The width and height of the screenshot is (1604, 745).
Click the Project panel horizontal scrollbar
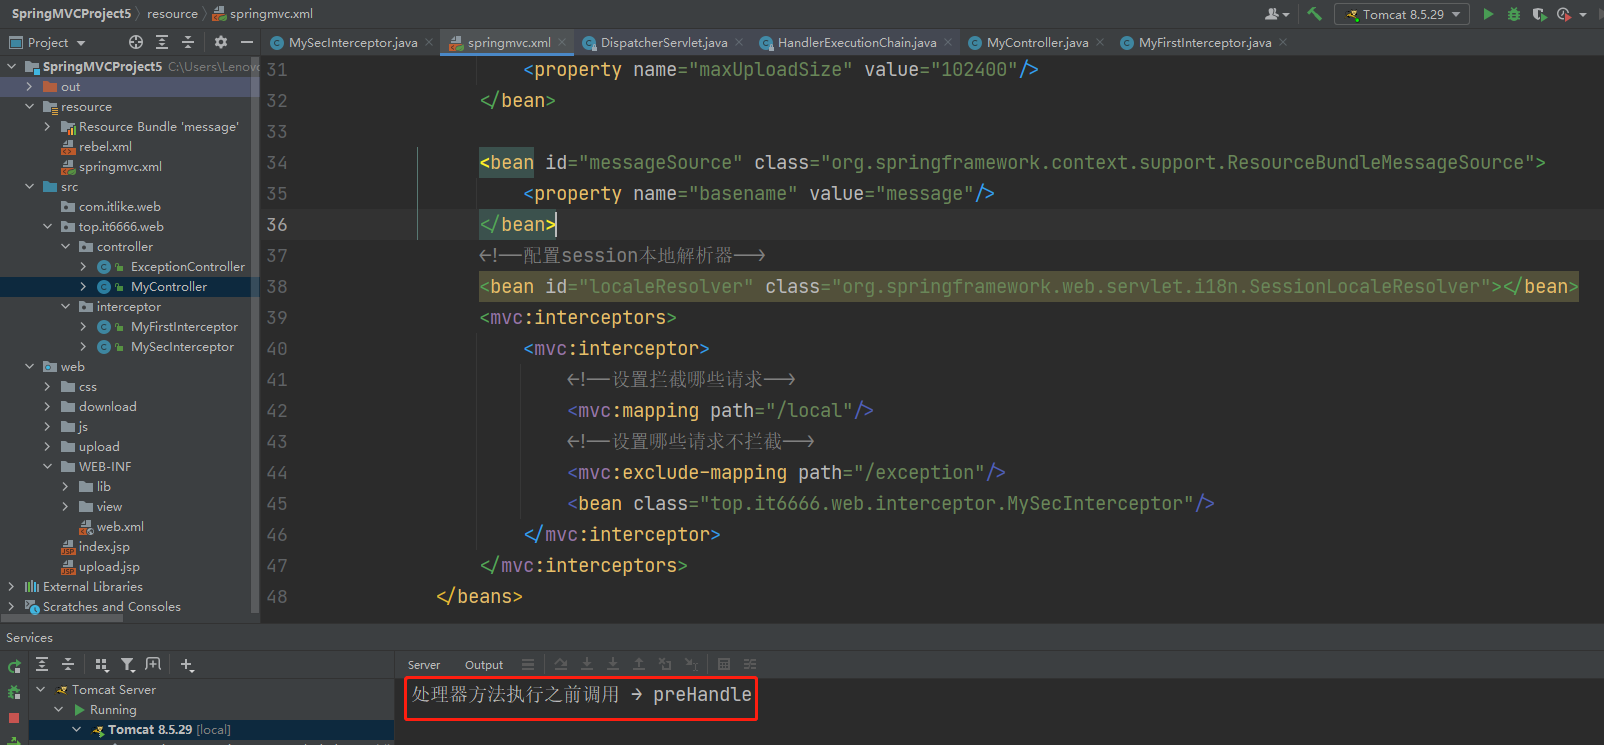62,619
